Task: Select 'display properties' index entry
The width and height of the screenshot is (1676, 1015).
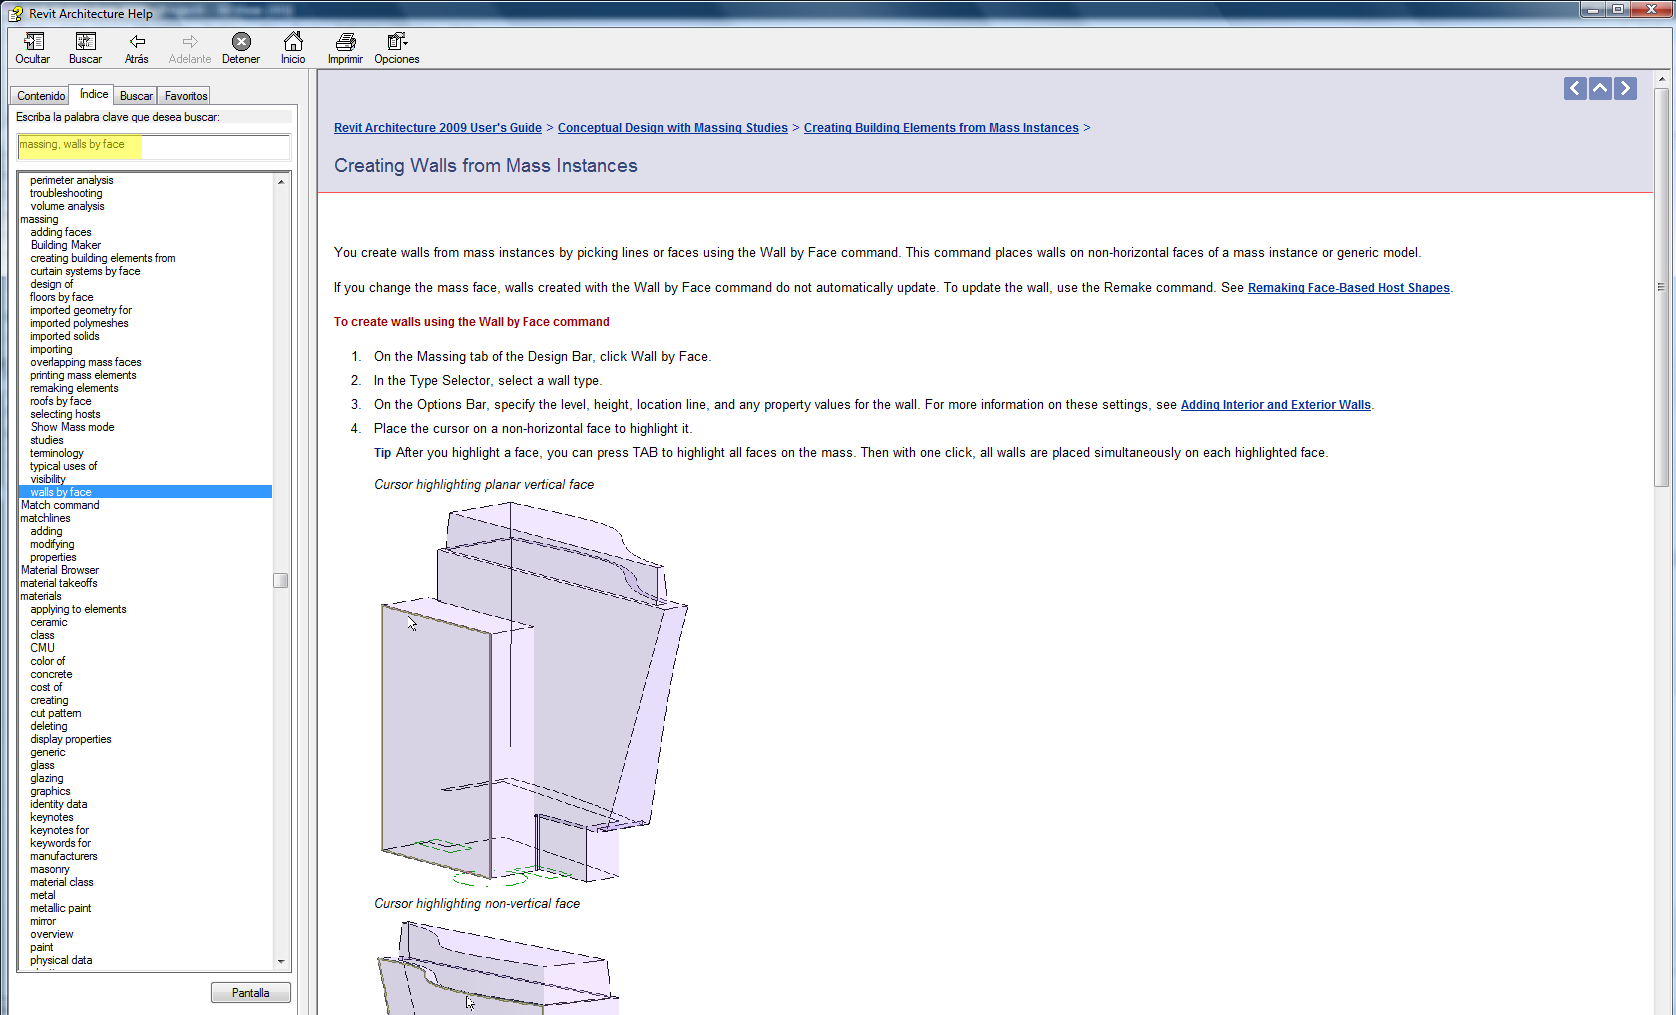Action: pyautogui.click(x=71, y=739)
